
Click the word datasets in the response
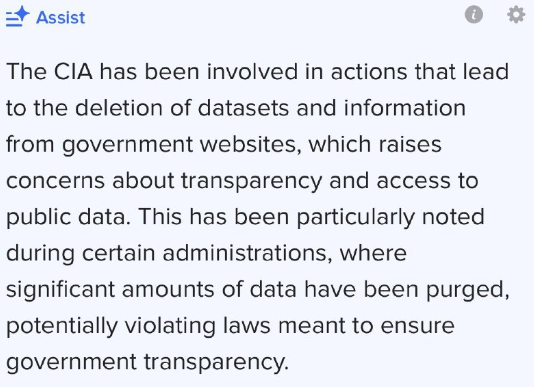click(x=243, y=108)
